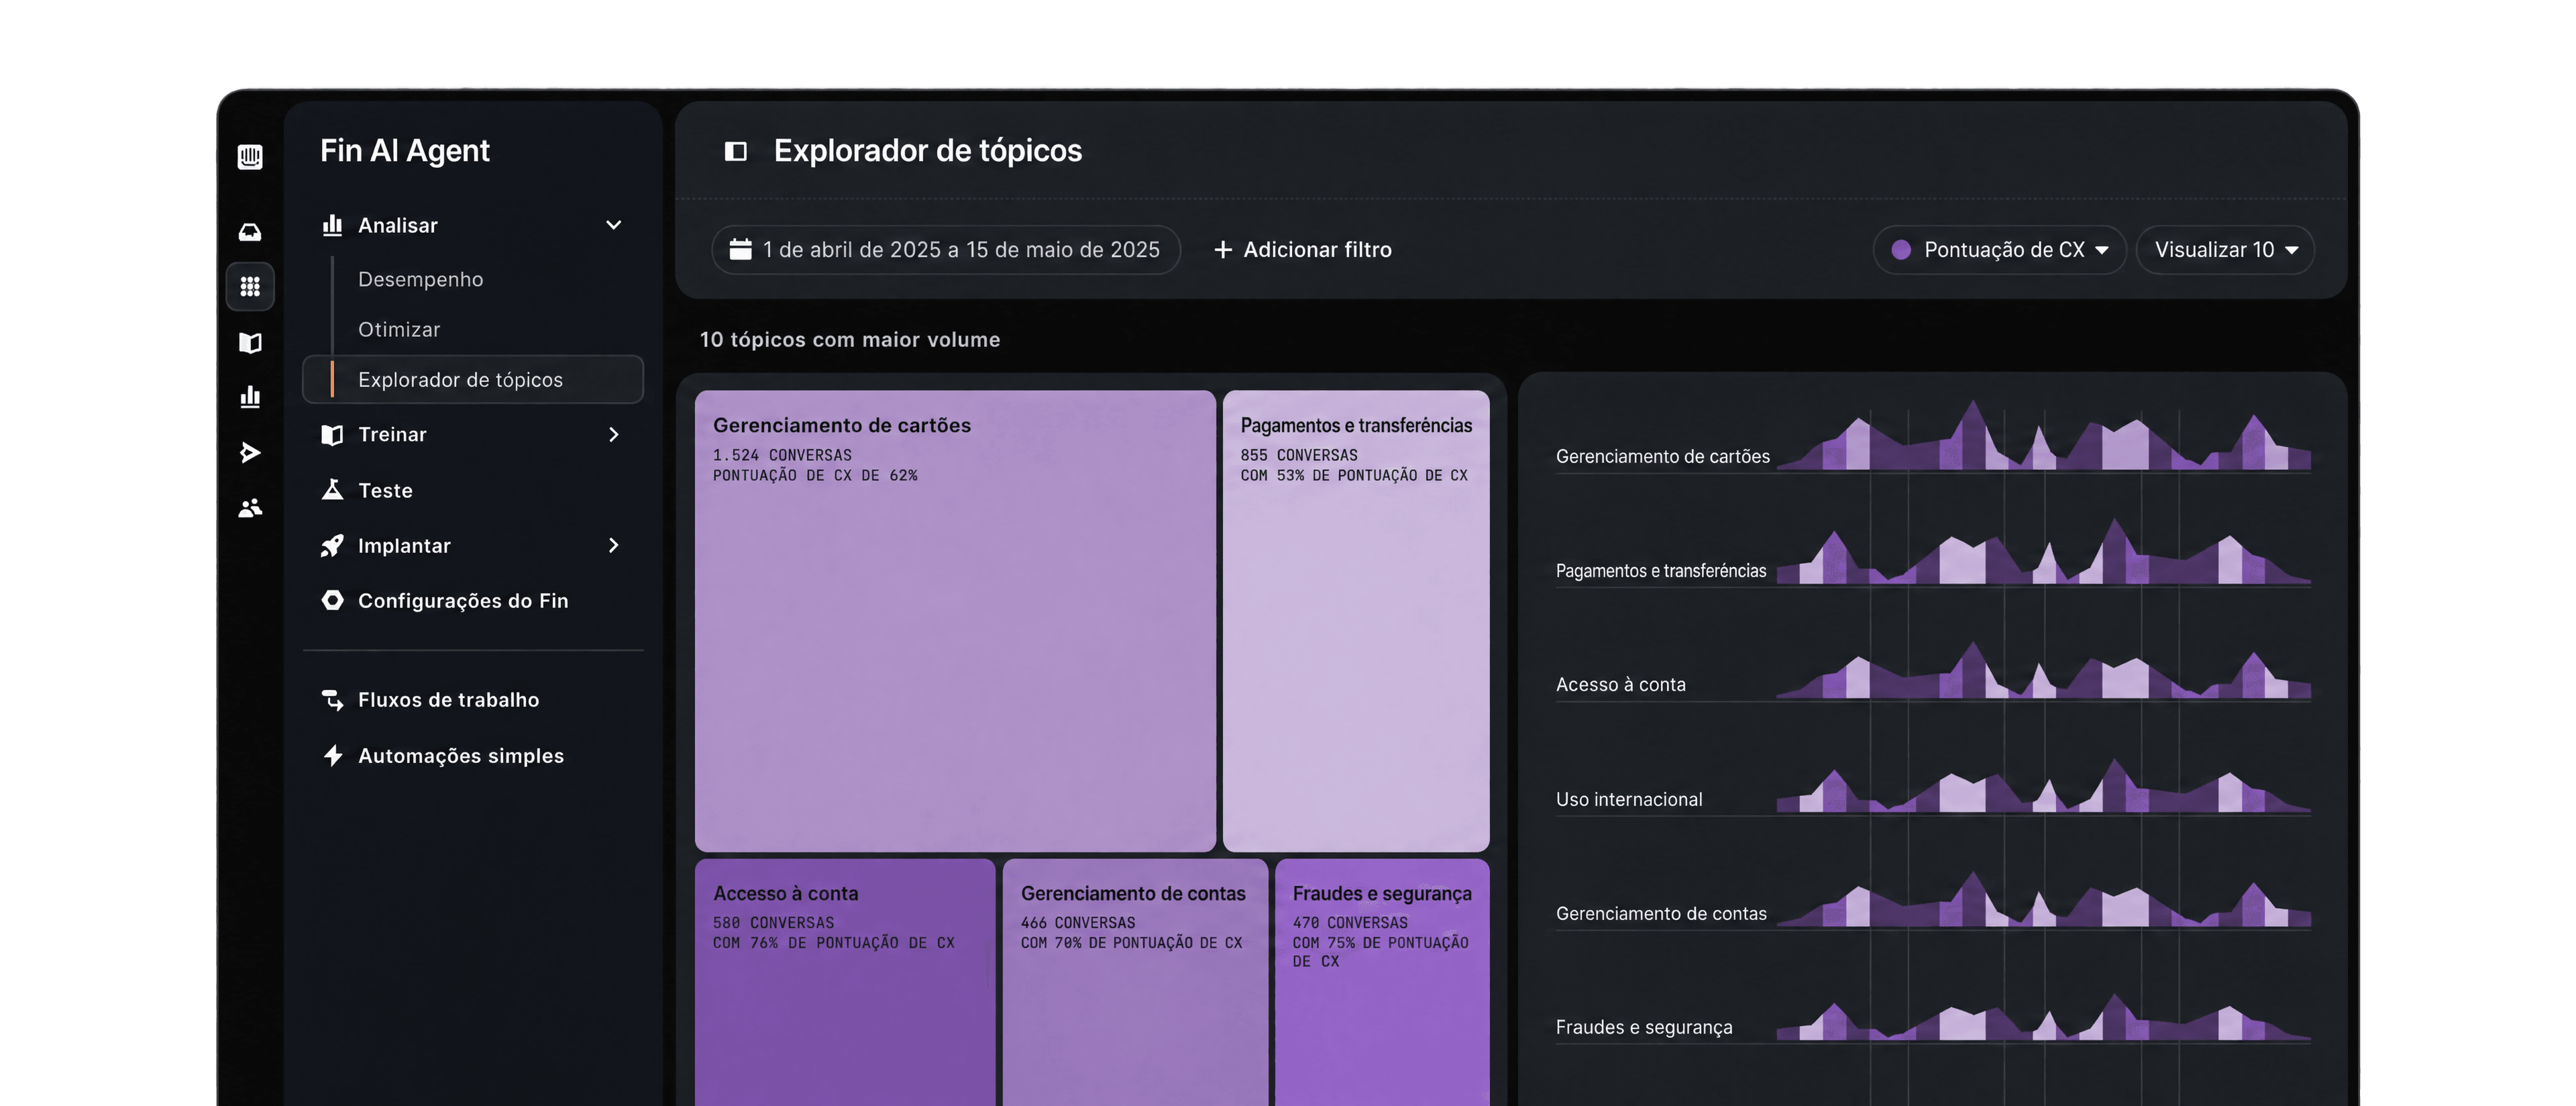Open the Reports bar chart rail icon
This screenshot has width=2576, height=1106.
[250, 397]
